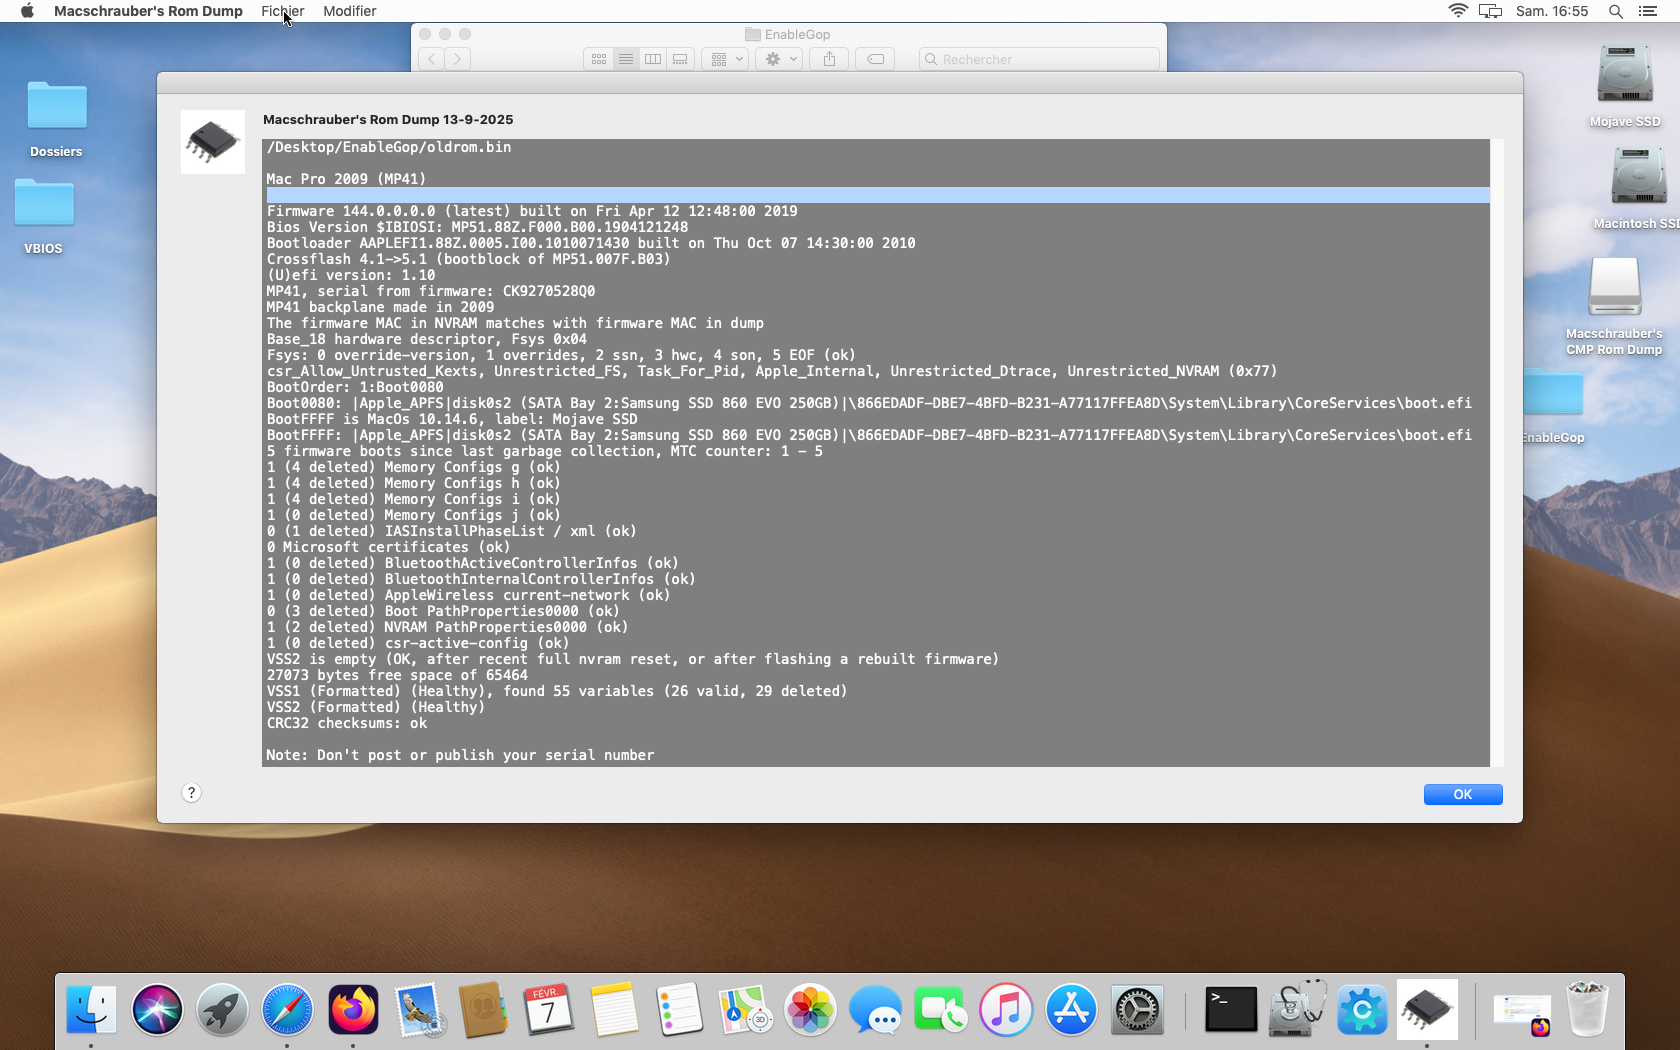Open the Trash in the dock
Viewport: 1680px width, 1050px height.
1587,1009
